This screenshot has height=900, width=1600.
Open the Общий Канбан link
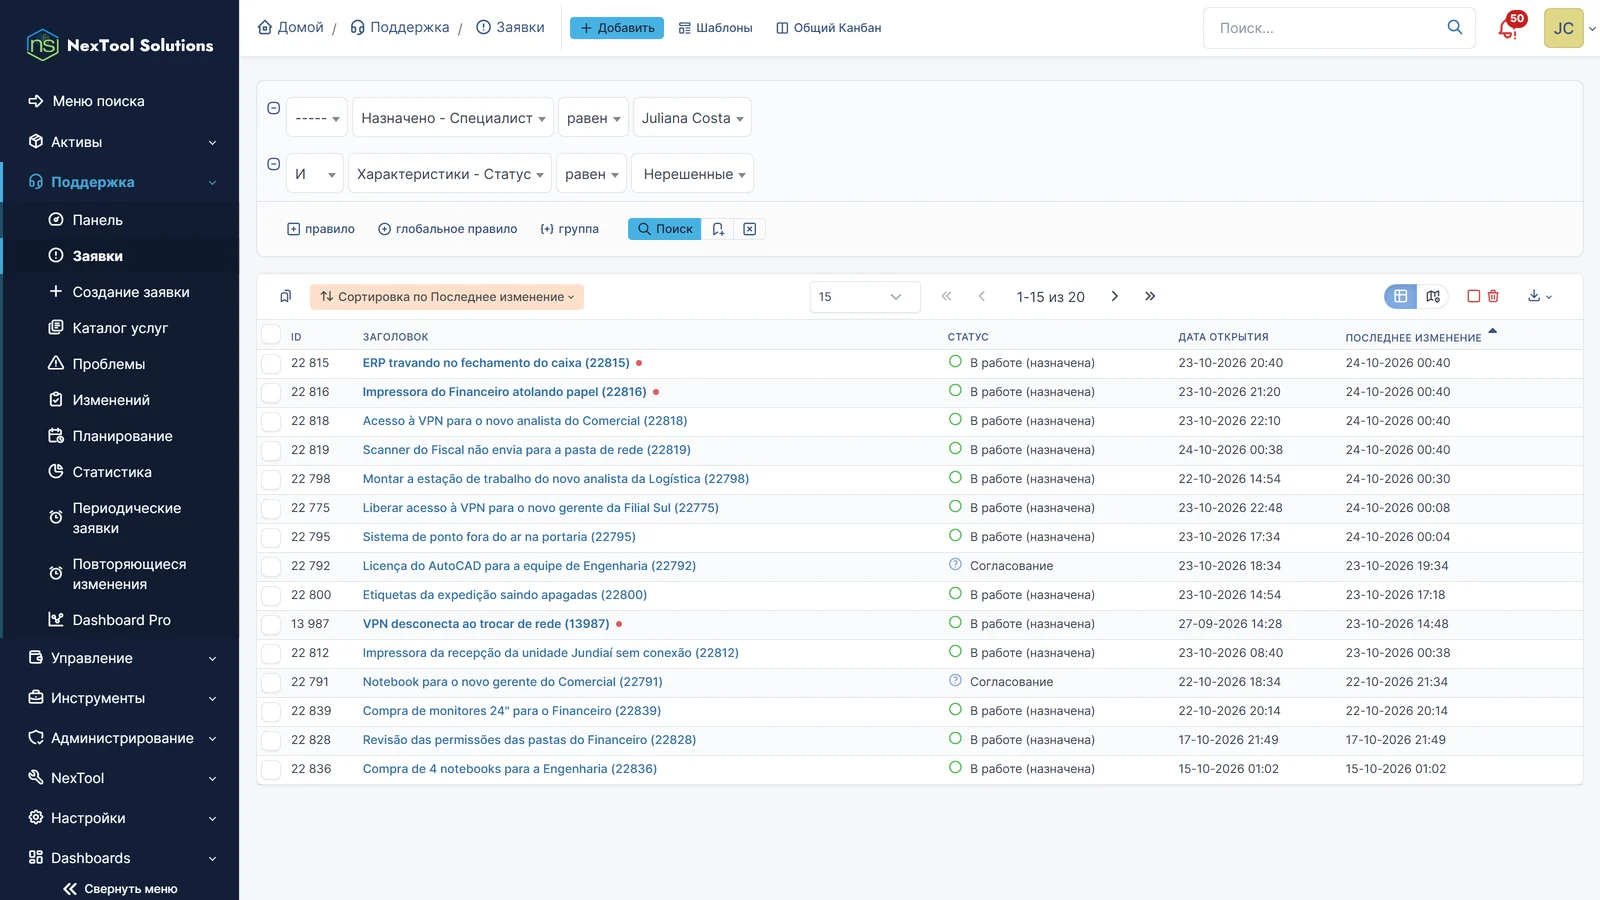[828, 28]
